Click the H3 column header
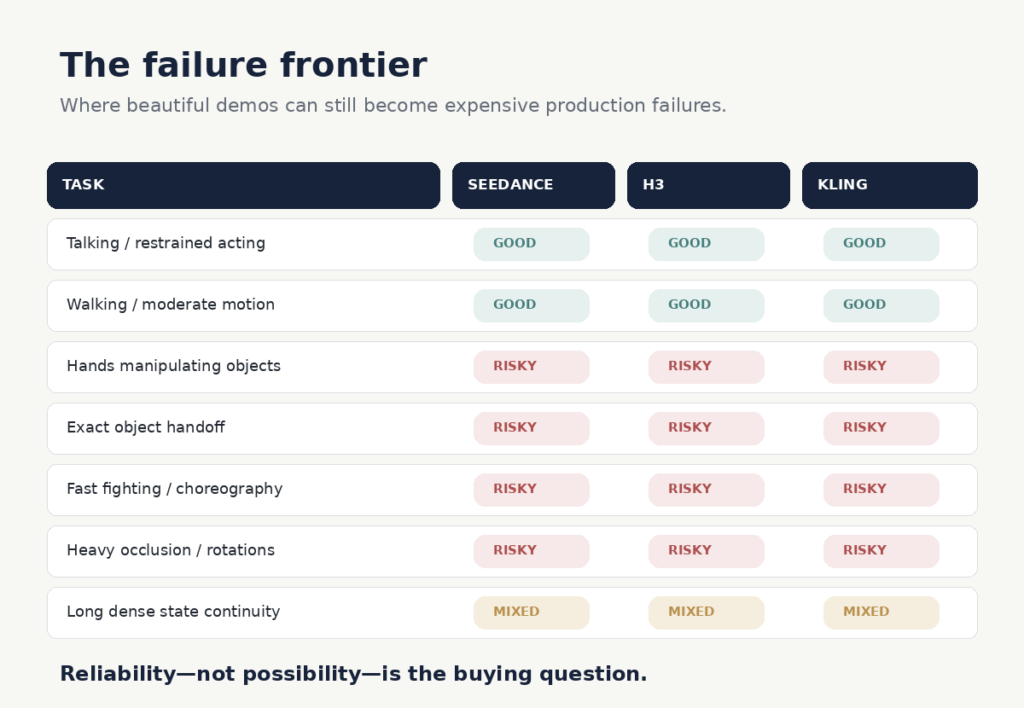The height and width of the screenshot is (708, 1024). (x=709, y=185)
